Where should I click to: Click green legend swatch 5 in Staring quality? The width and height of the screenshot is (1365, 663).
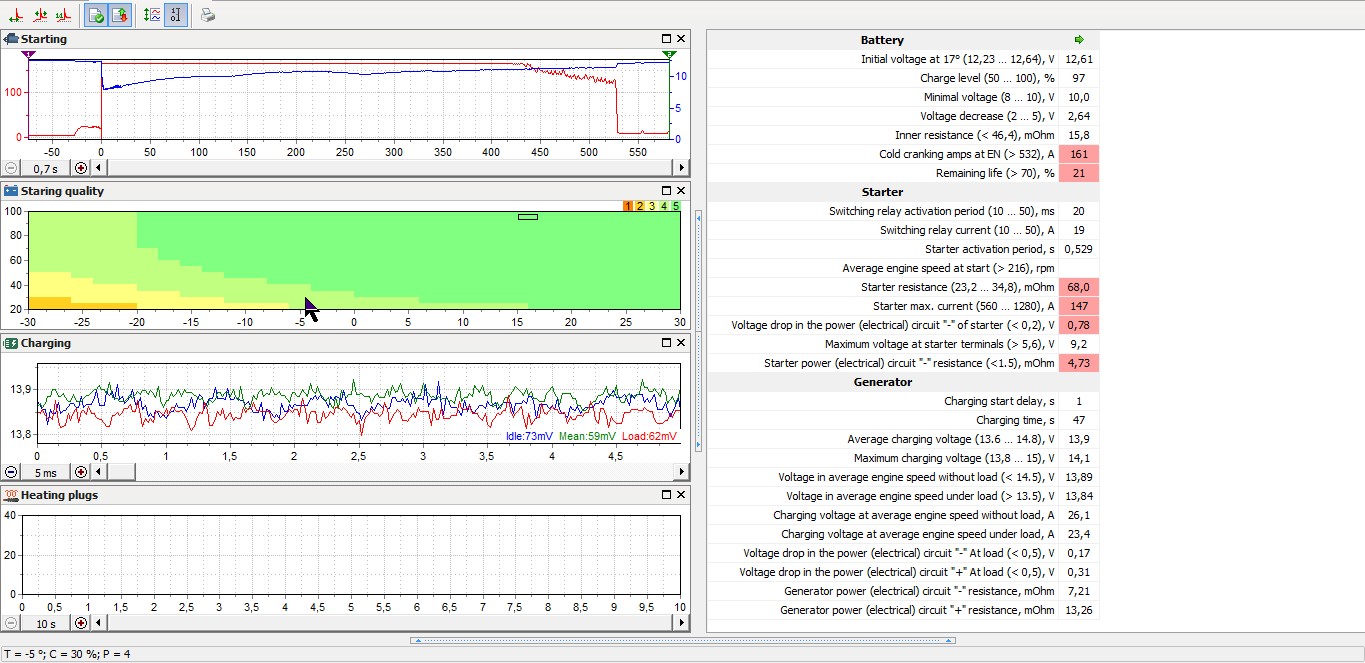tap(676, 206)
